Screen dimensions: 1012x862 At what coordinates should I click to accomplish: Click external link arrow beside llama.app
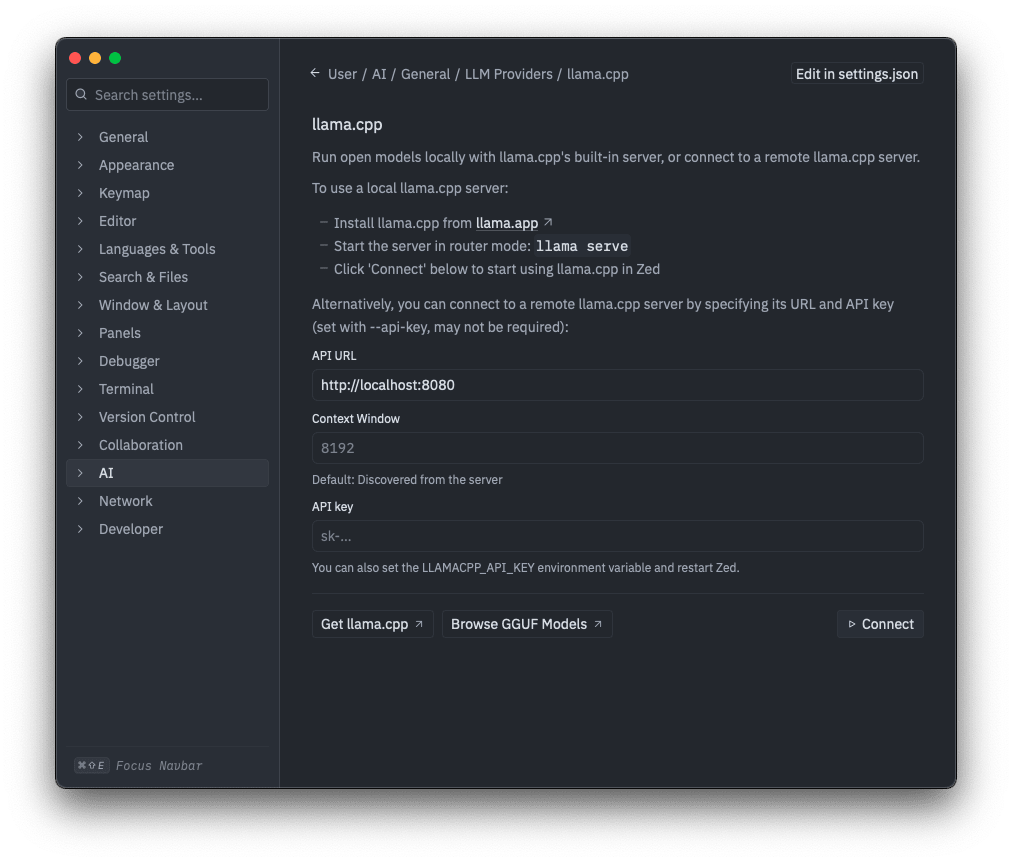tap(548, 223)
